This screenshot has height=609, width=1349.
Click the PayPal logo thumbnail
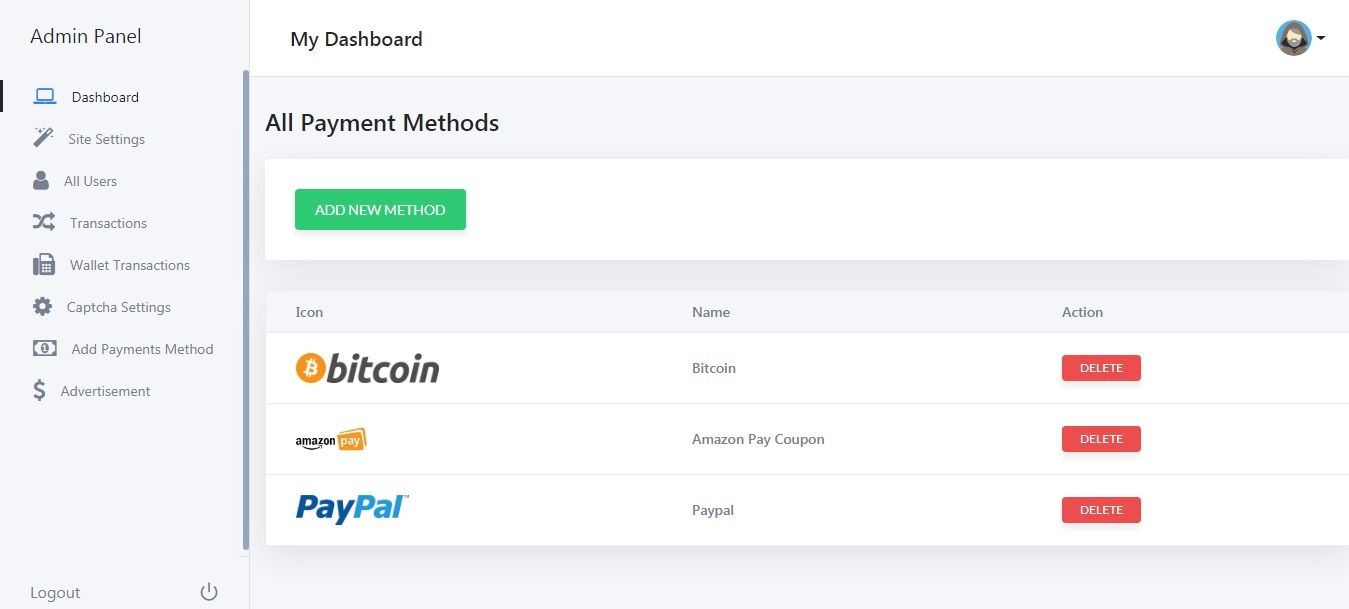352,509
